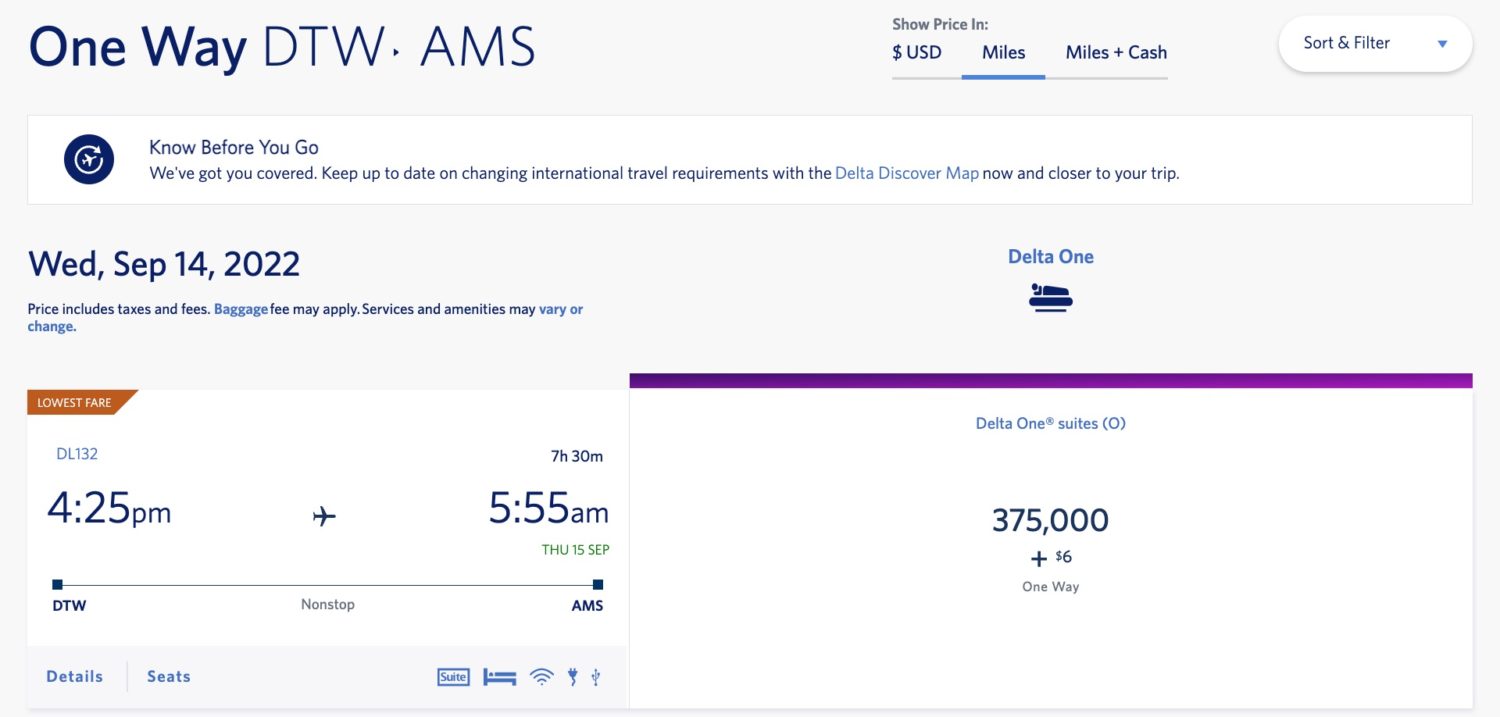Click the power outlet amenity icon

point(571,677)
